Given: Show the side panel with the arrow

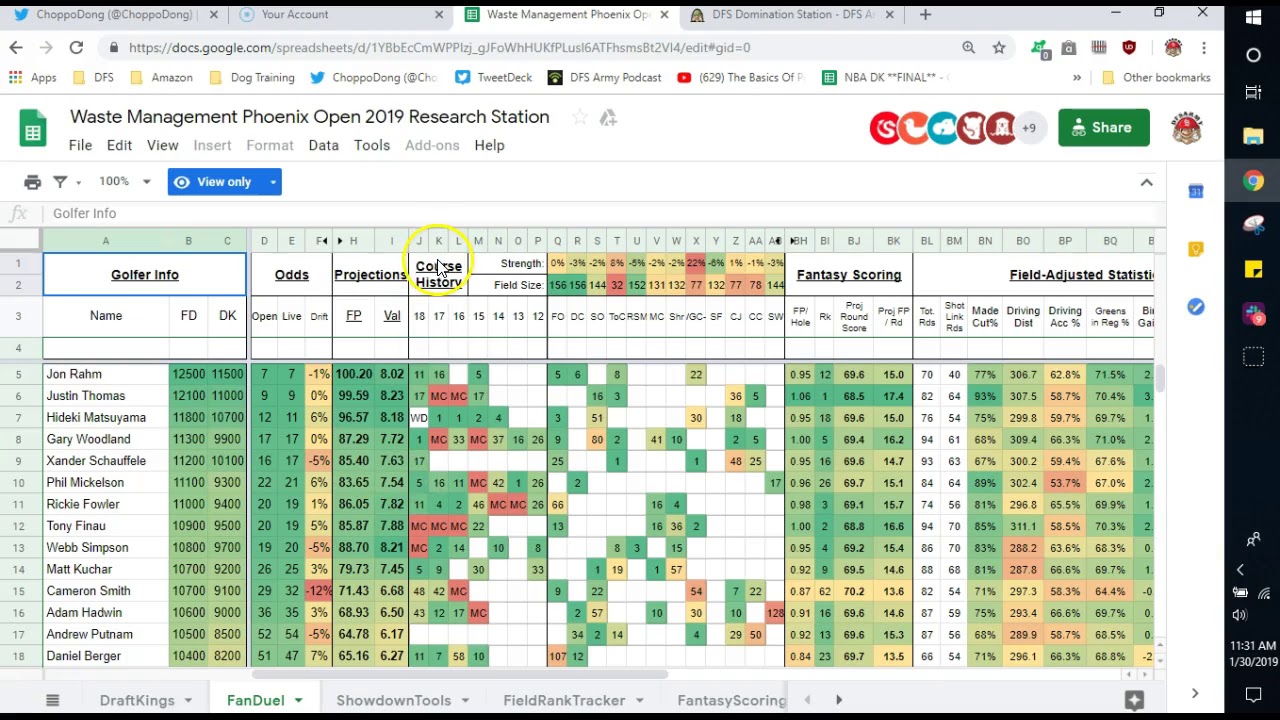Looking at the screenshot, I should pos(1195,693).
